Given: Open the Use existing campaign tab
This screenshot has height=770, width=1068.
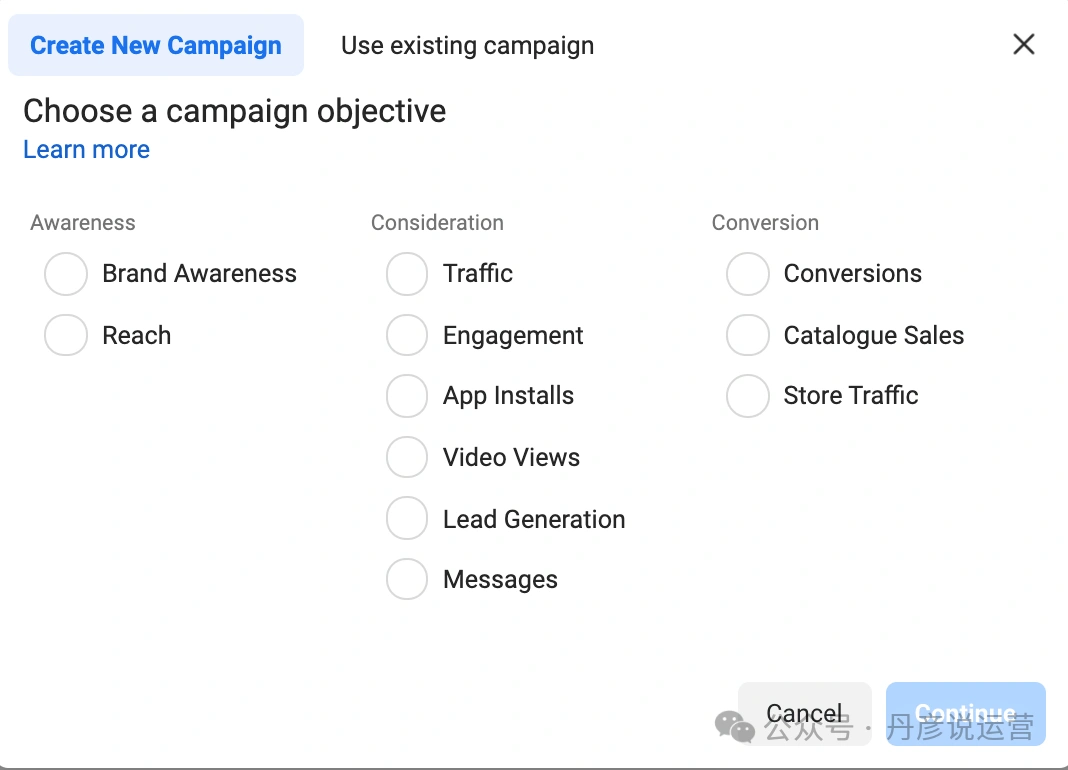Looking at the screenshot, I should (x=467, y=46).
